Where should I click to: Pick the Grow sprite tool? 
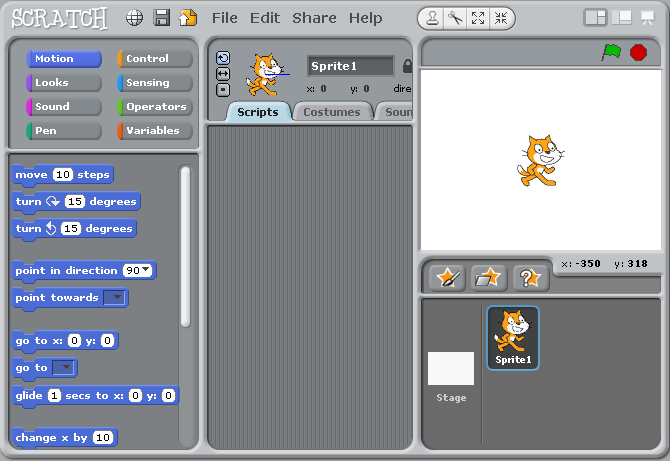pos(478,18)
